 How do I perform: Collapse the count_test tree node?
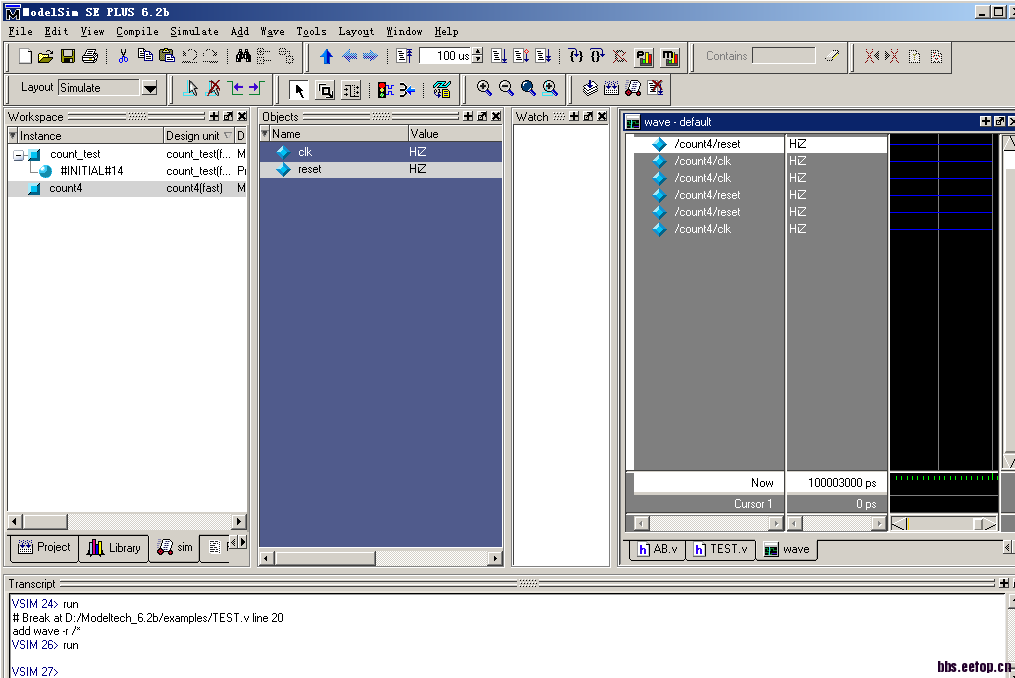[19, 155]
